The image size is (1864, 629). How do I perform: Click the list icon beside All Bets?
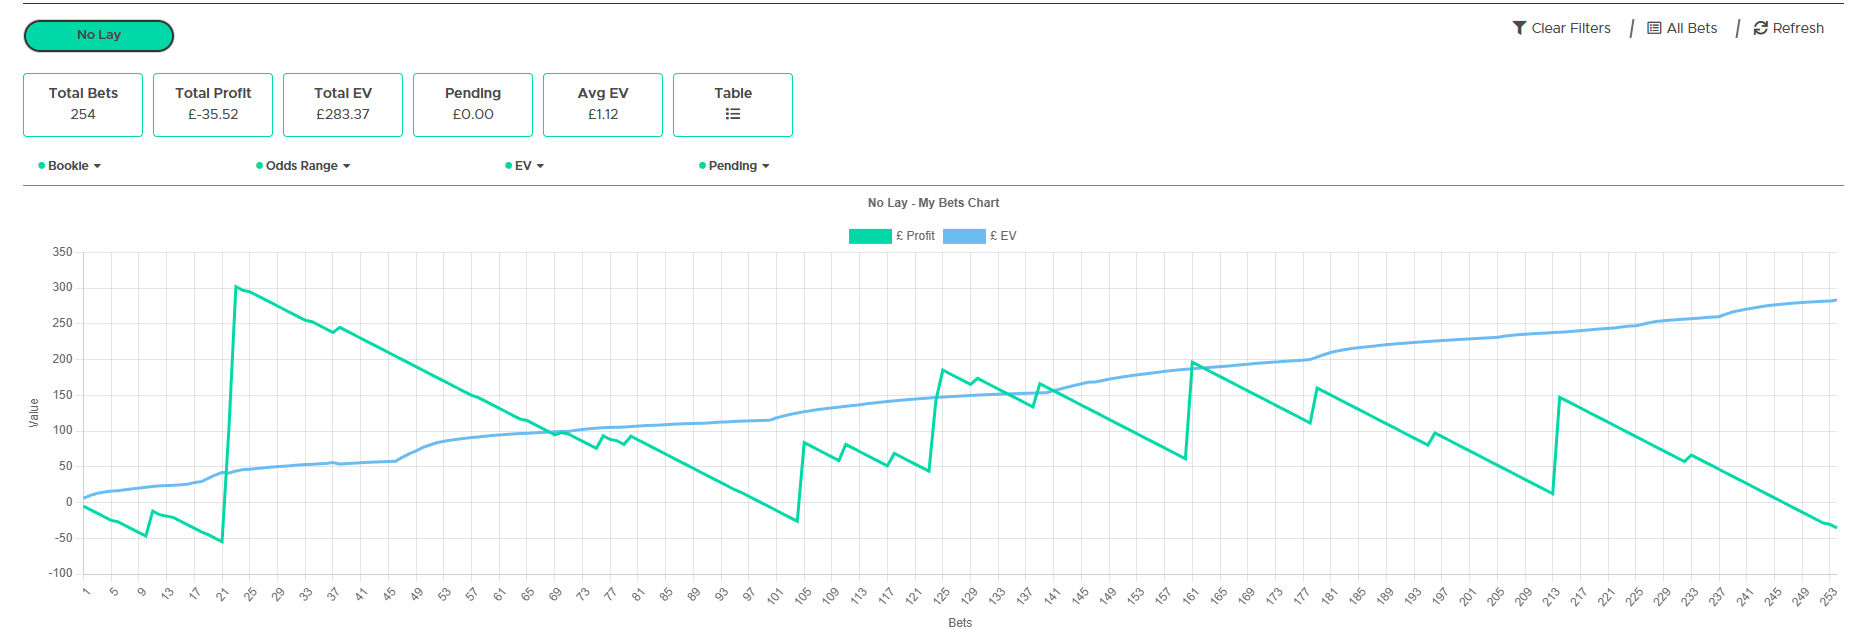pos(1654,28)
